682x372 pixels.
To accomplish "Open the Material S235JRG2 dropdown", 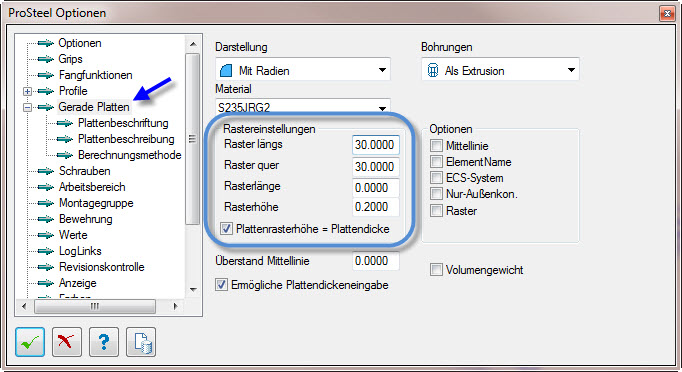I will coord(303,107).
